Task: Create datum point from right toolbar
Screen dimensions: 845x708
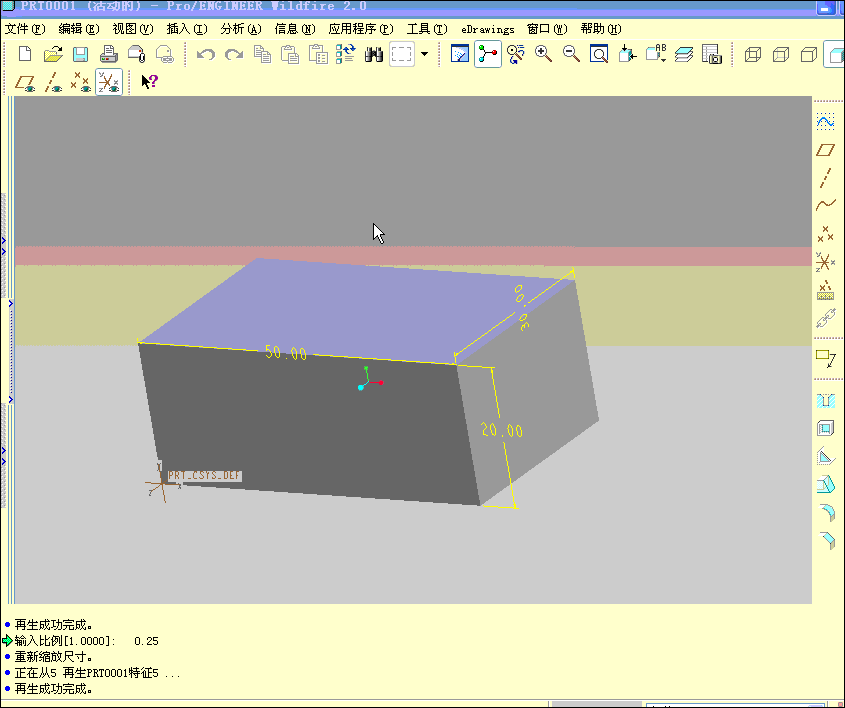Action: 825,234
